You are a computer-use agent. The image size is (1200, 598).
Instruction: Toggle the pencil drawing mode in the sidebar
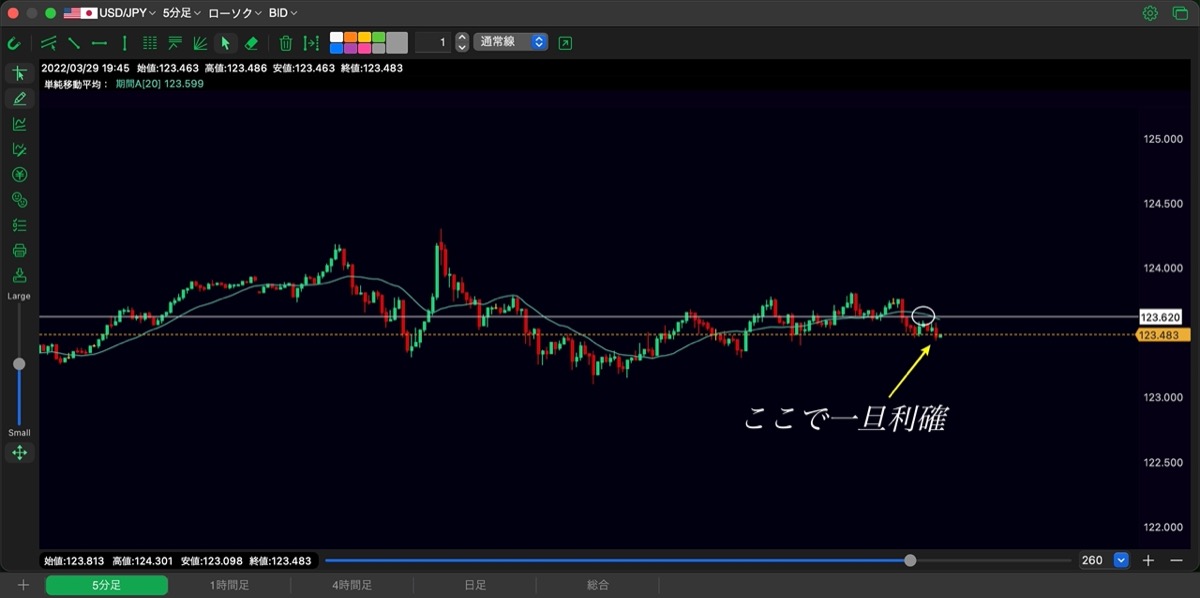(x=19, y=98)
